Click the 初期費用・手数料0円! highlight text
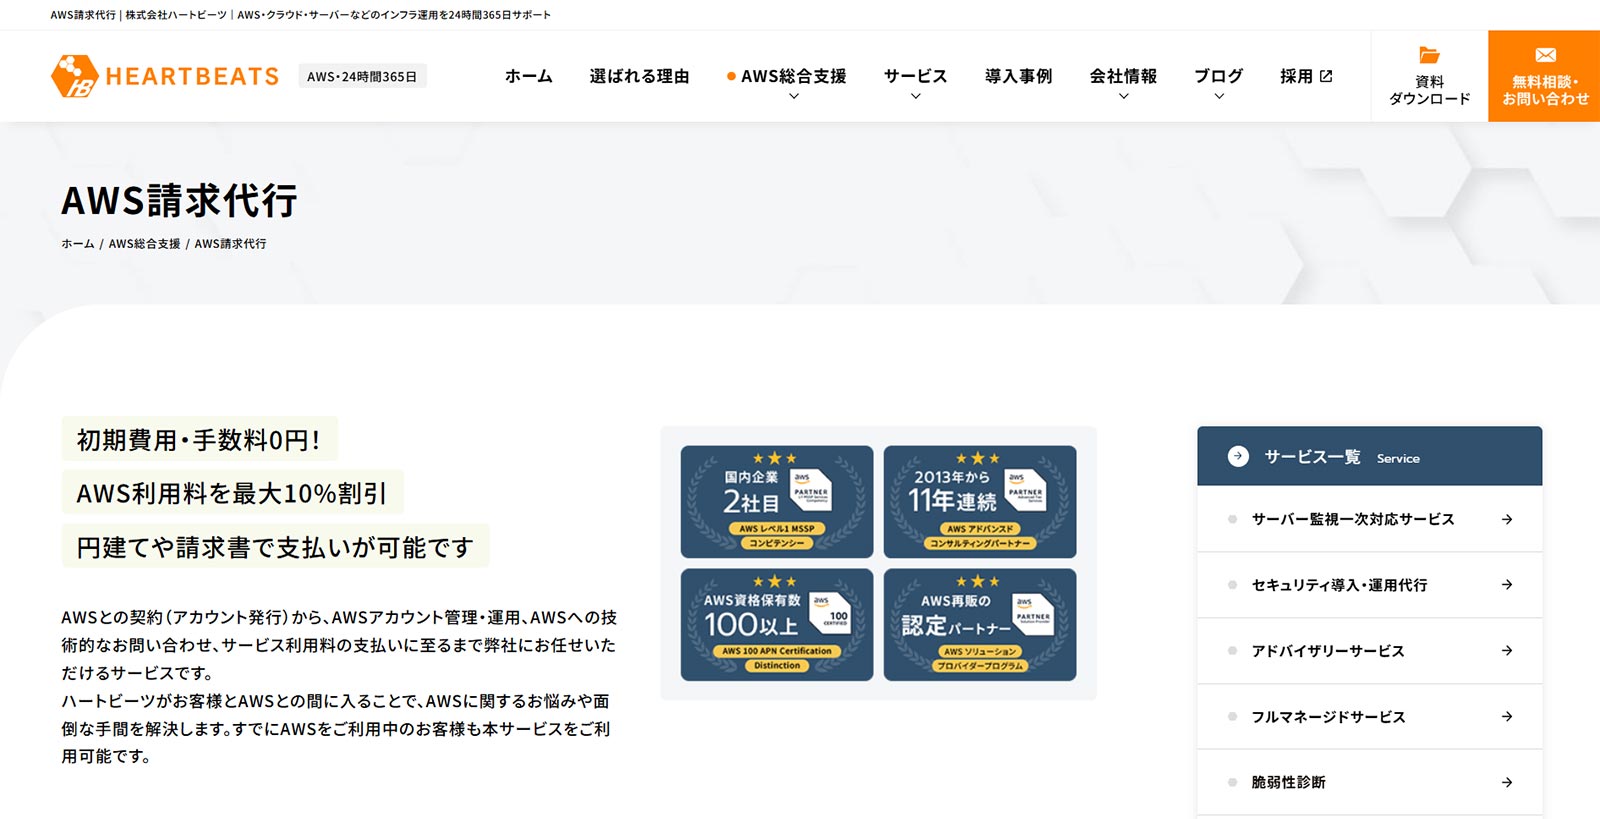 (199, 440)
